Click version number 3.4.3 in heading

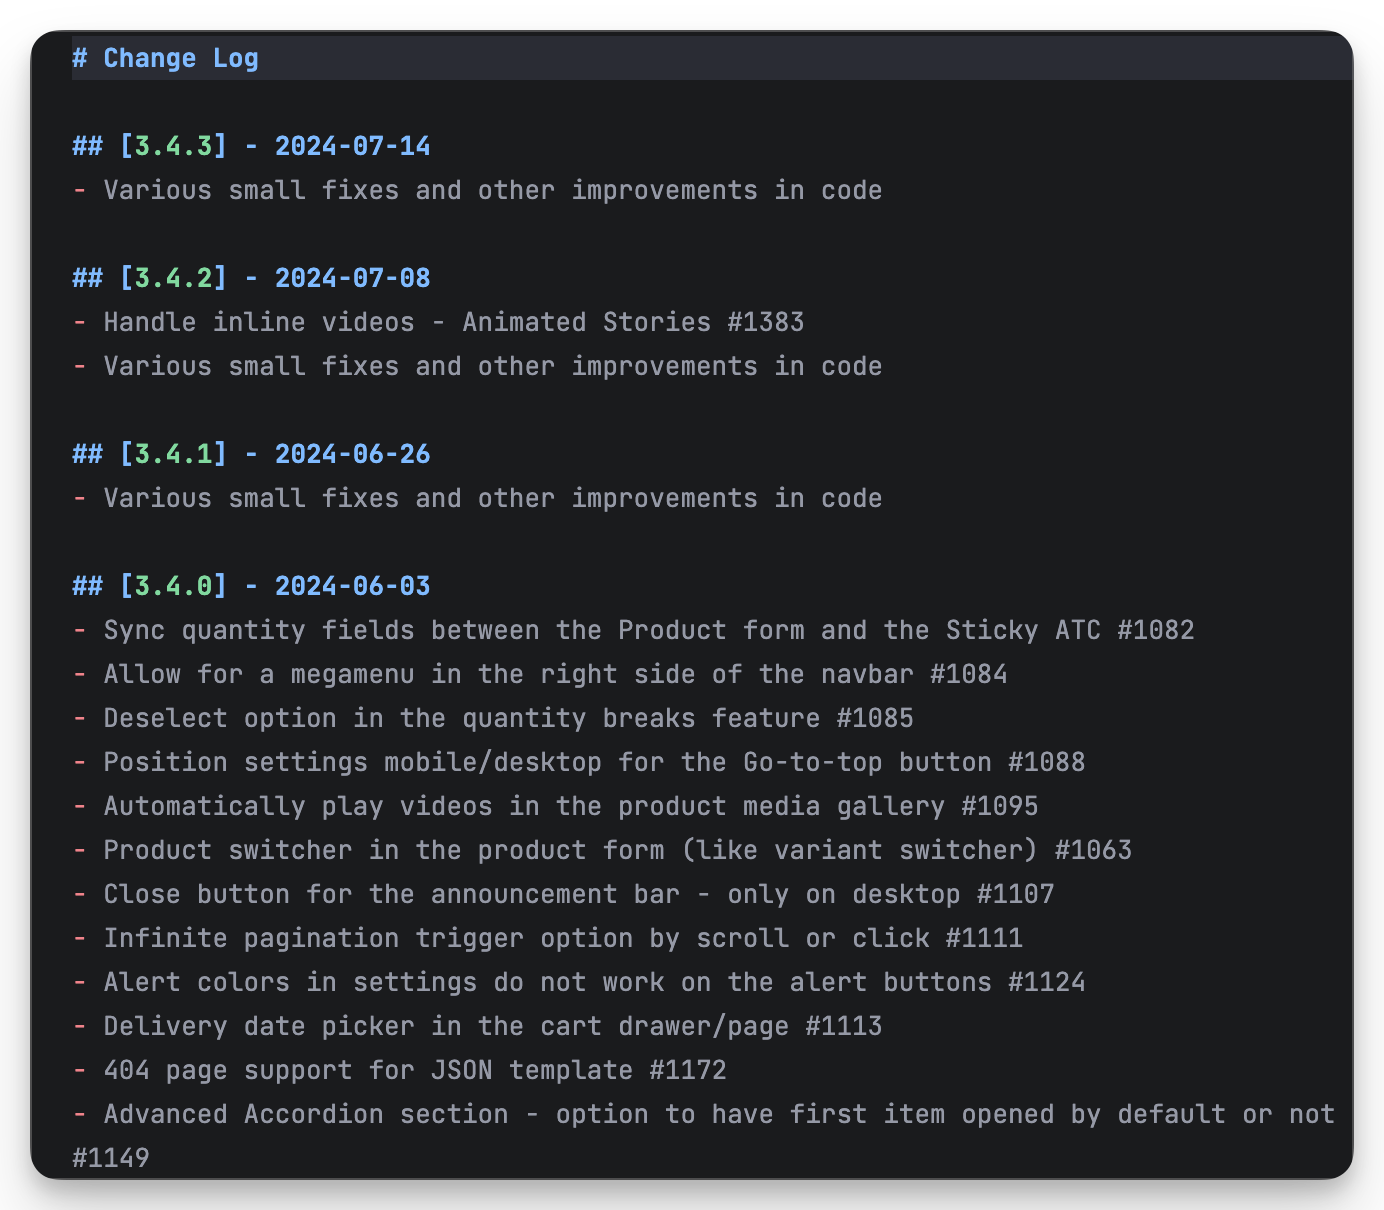[x=173, y=146]
